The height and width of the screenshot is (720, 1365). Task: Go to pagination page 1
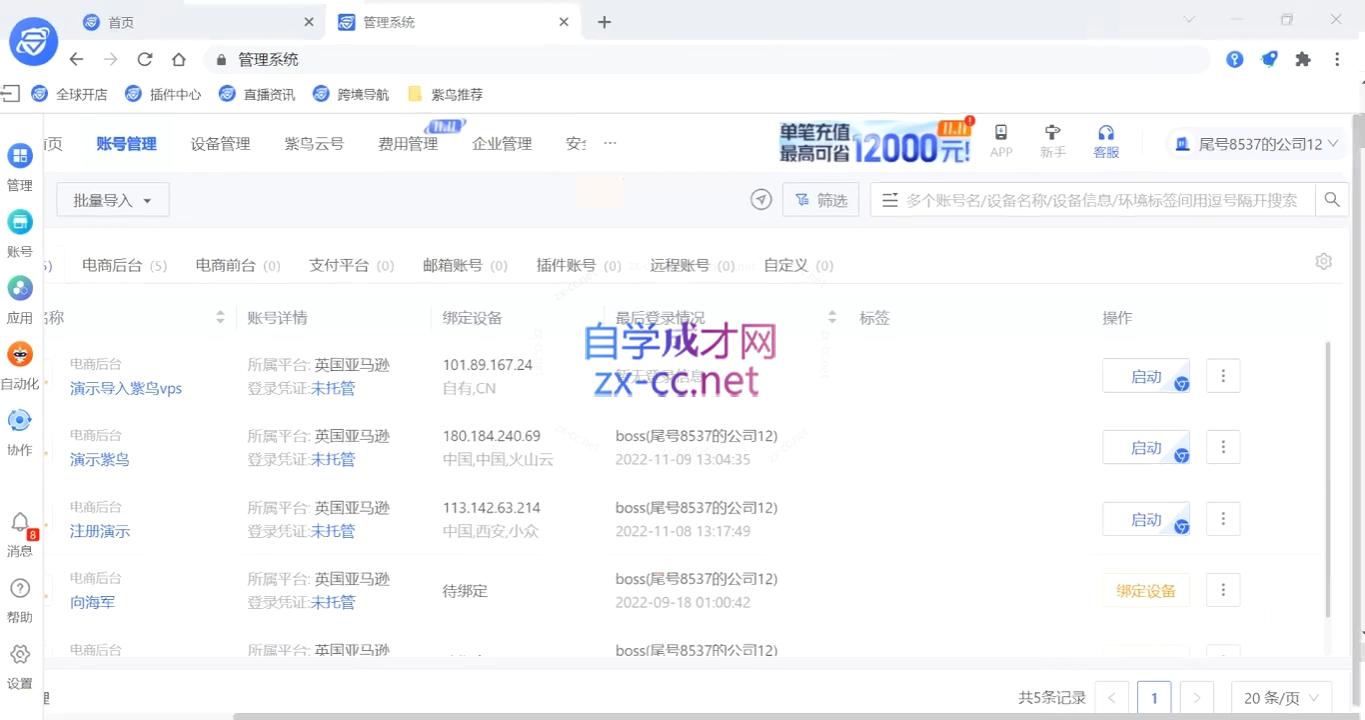(x=1154, y=698)
